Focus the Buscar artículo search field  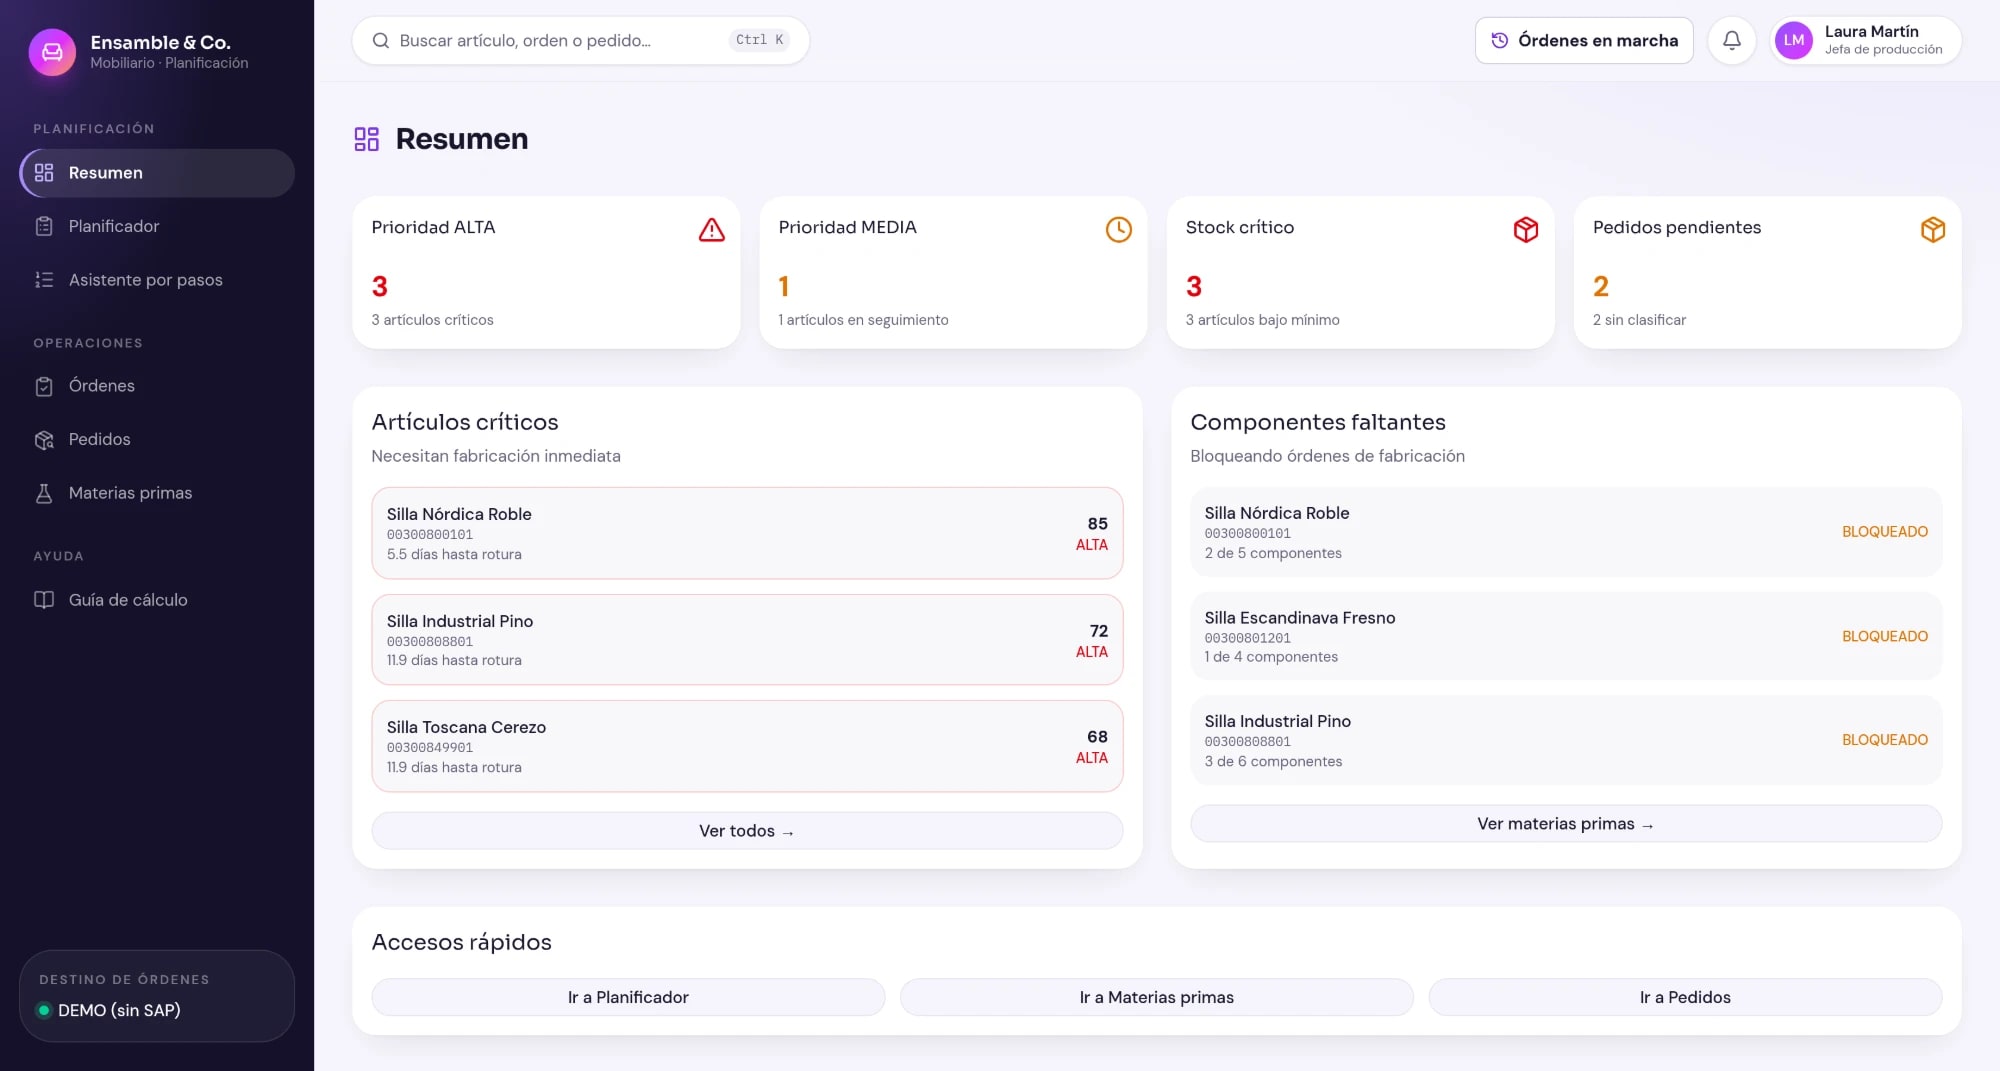(x=580, y=41)
